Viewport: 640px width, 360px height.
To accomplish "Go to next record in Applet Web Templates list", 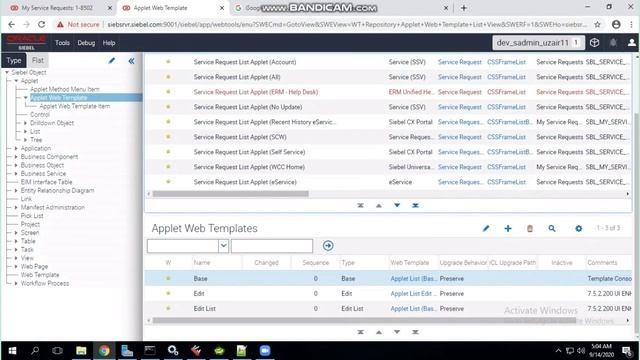I will 397,332.
